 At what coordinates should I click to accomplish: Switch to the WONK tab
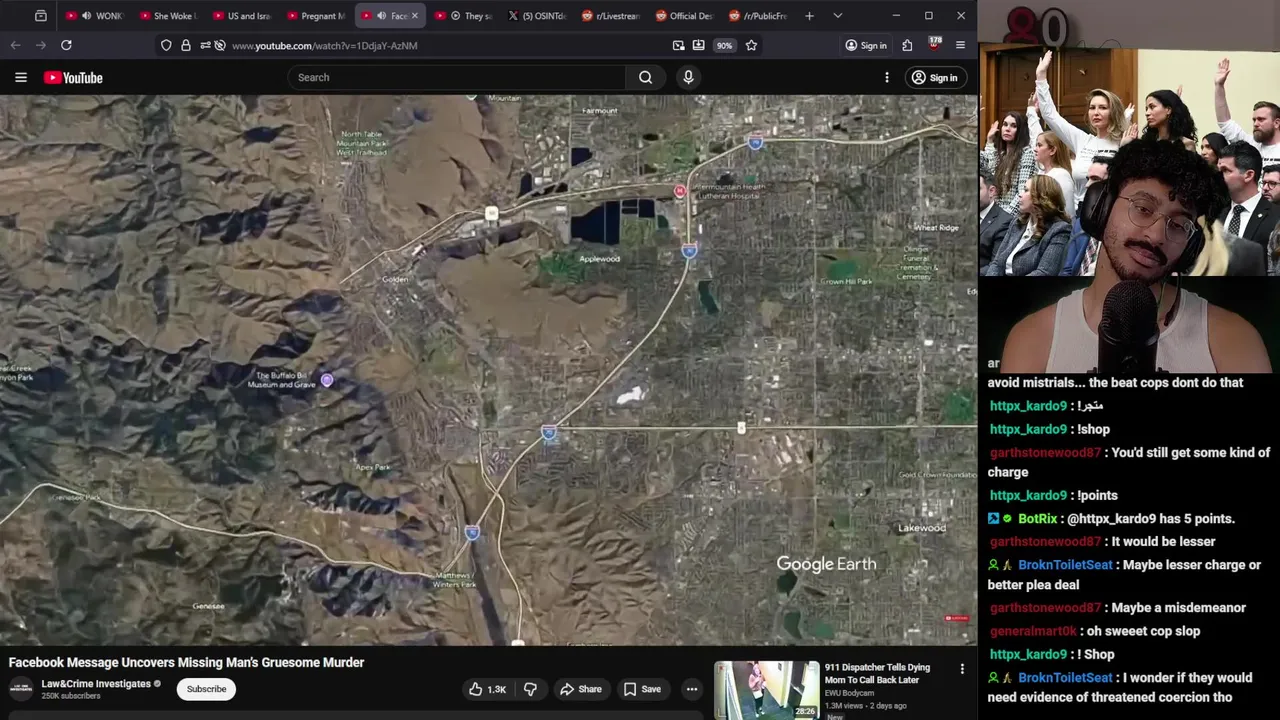(94, 16)
